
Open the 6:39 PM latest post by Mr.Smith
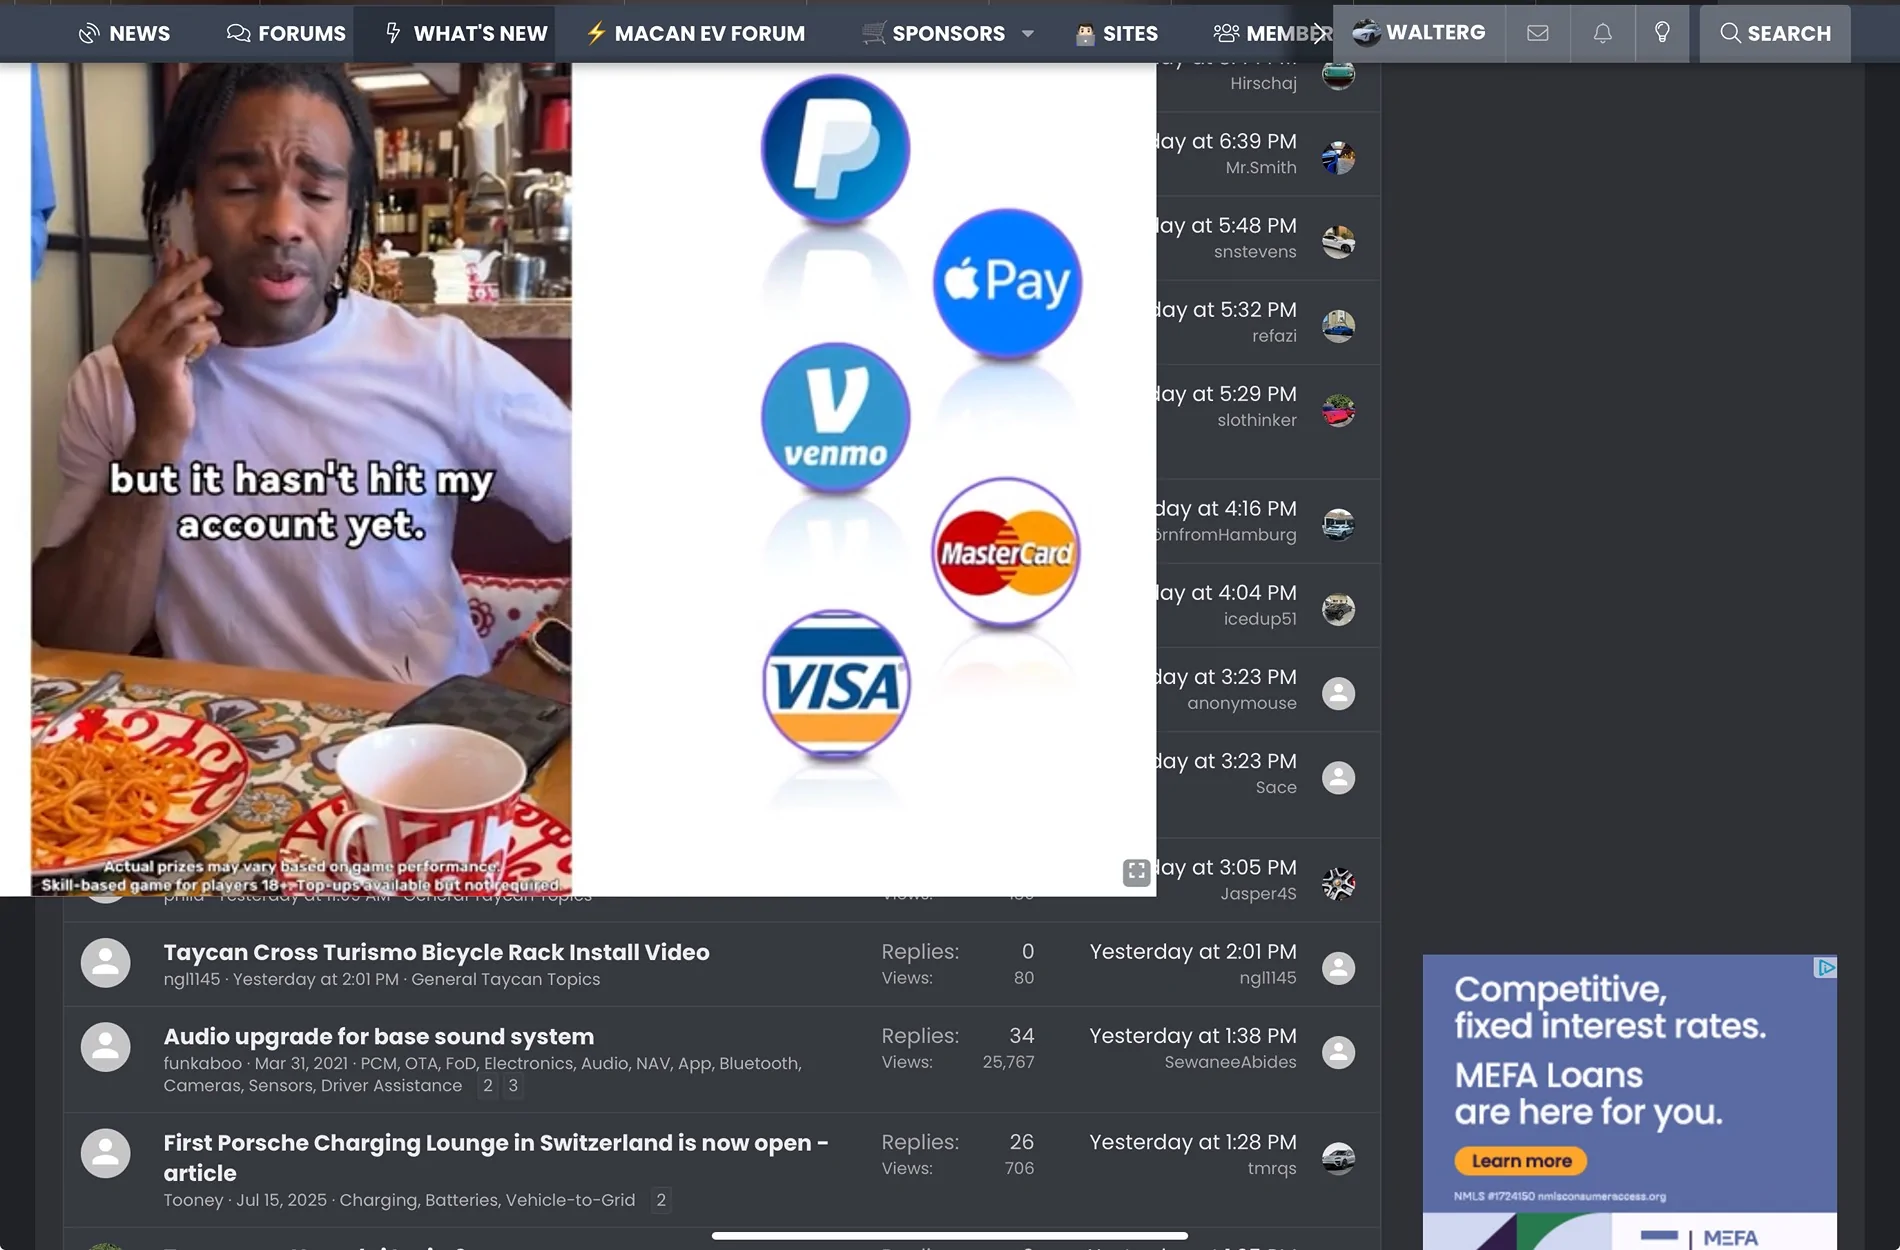coord(1227,141)
